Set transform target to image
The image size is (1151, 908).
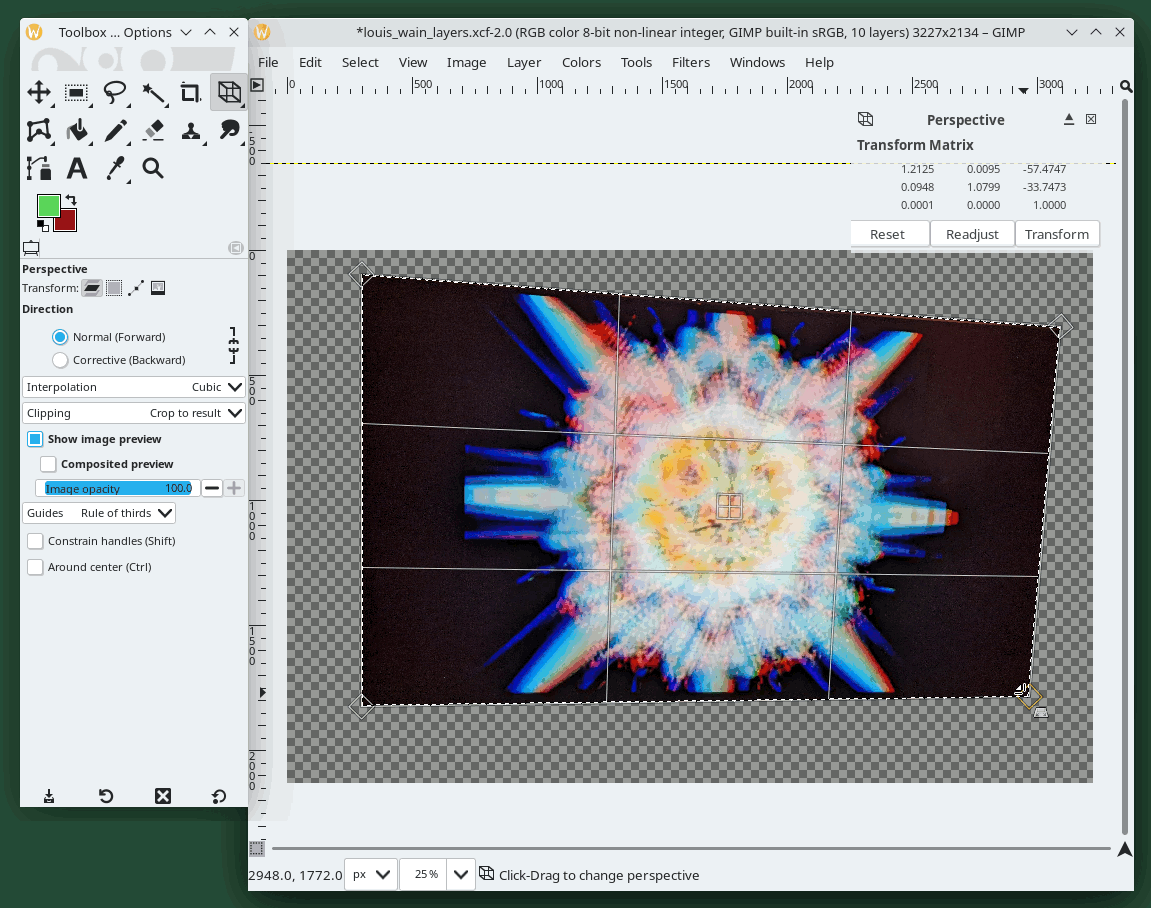[x=158, y=288]
